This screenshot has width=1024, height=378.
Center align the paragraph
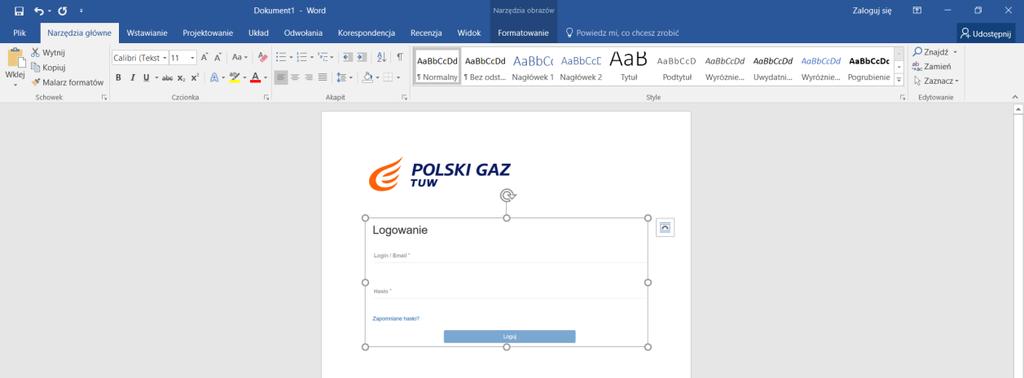[x=295, y=78]
